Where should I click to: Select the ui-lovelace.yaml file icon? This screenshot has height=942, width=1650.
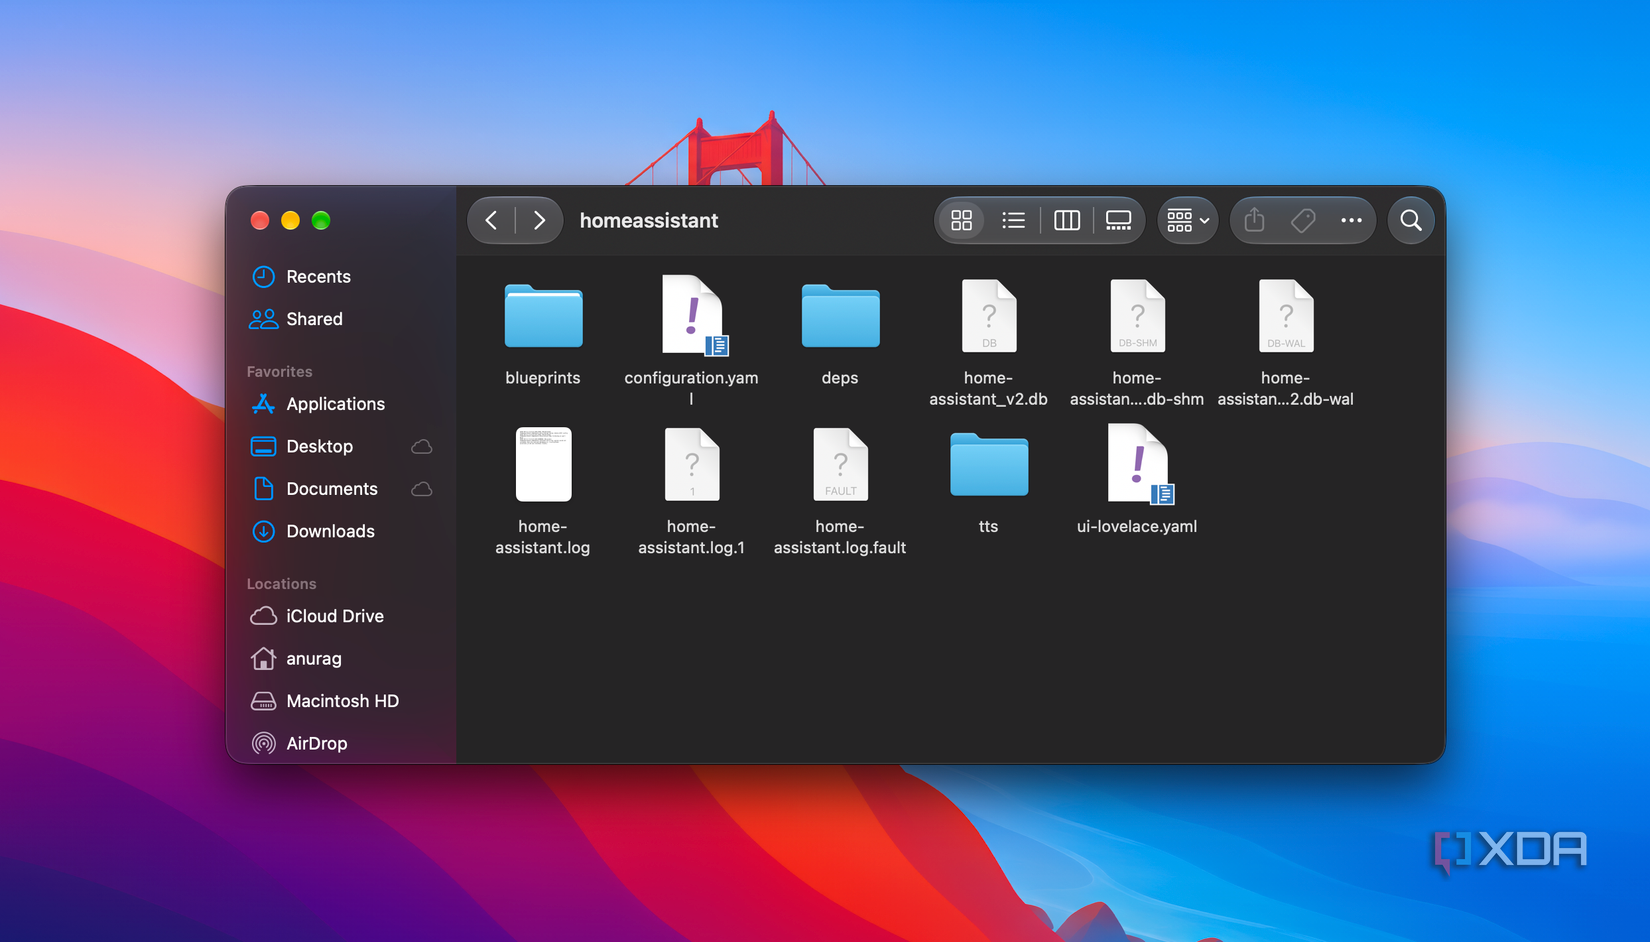[1138, 463]
